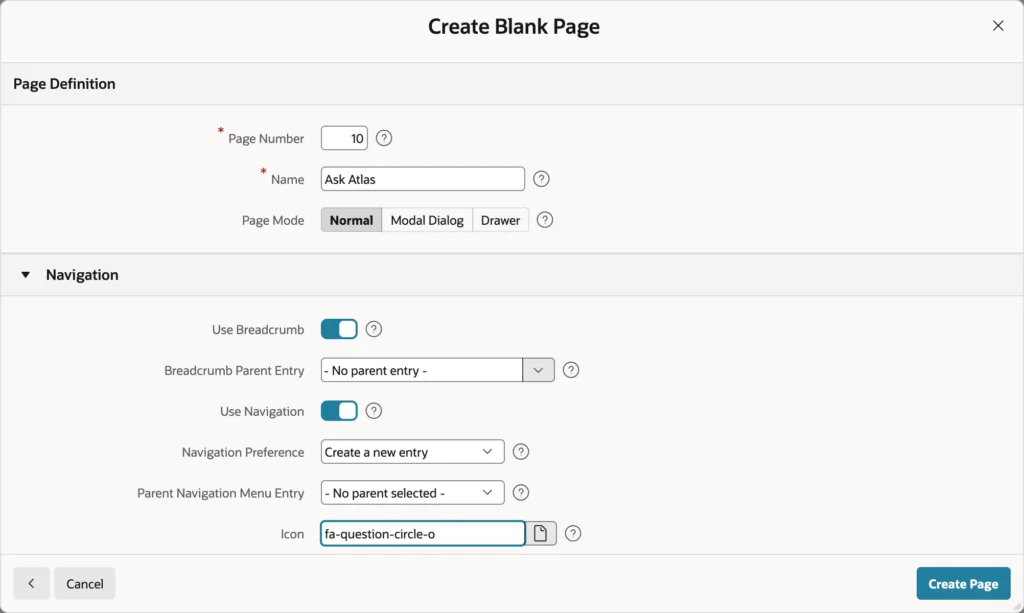Click the Create Page button
Image resolution: width=1024 pixels, height=613 pixels.
coord(963,584)
